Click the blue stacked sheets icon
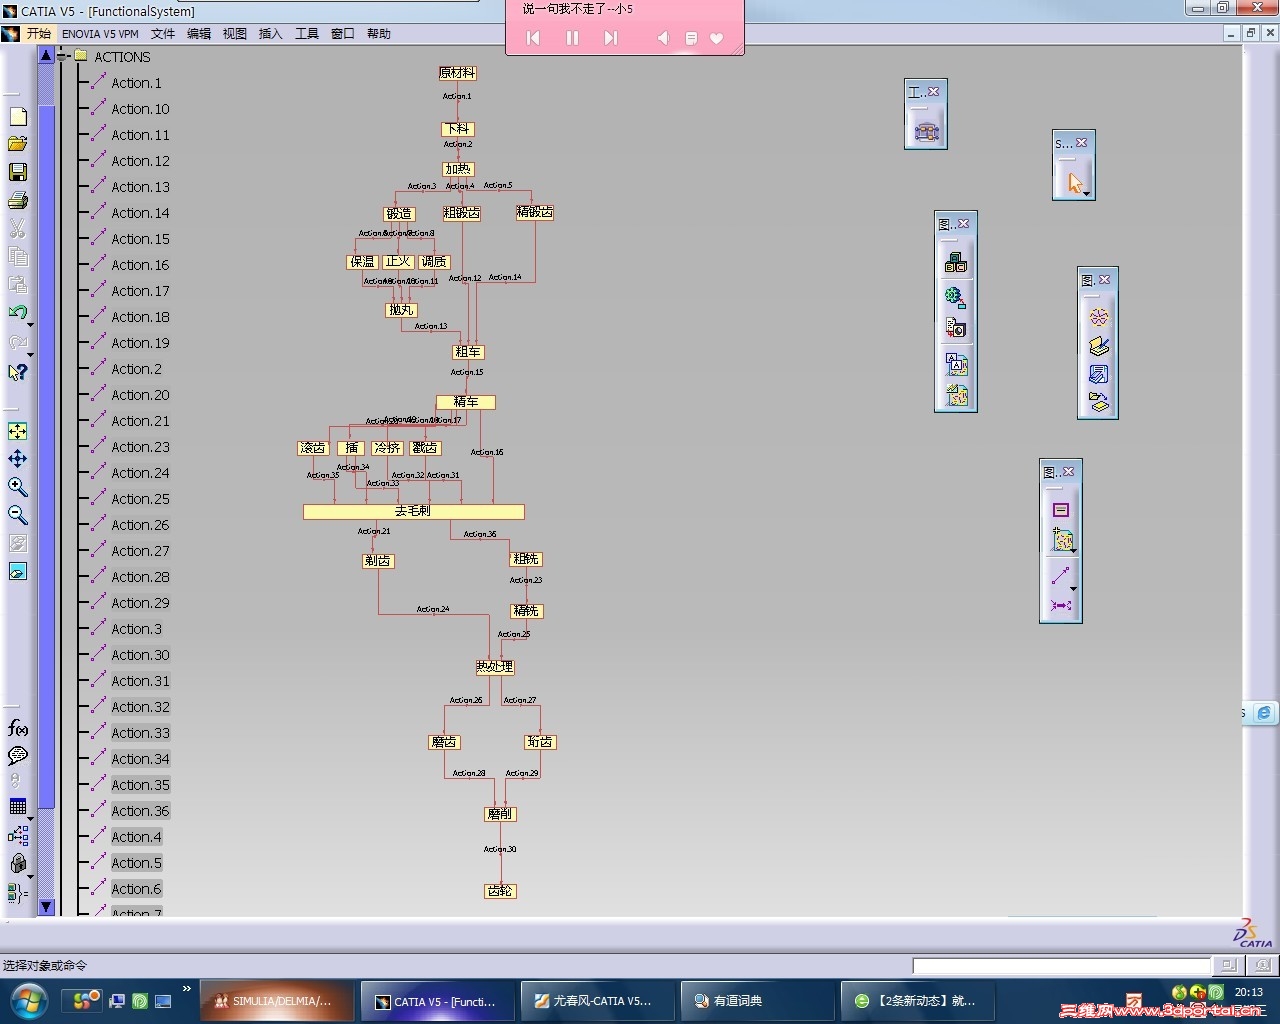The image size is (1280, 1024). click(x=1099, y=374)
